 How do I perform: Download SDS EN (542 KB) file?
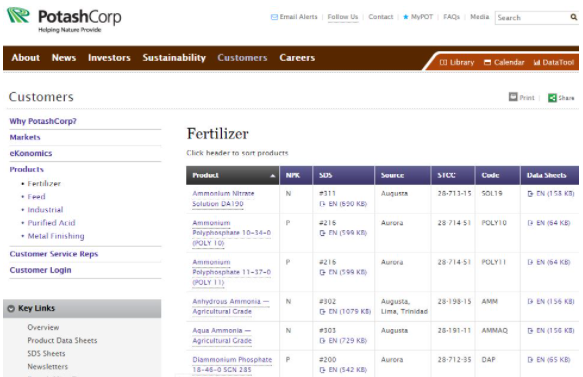coord(343,370)
